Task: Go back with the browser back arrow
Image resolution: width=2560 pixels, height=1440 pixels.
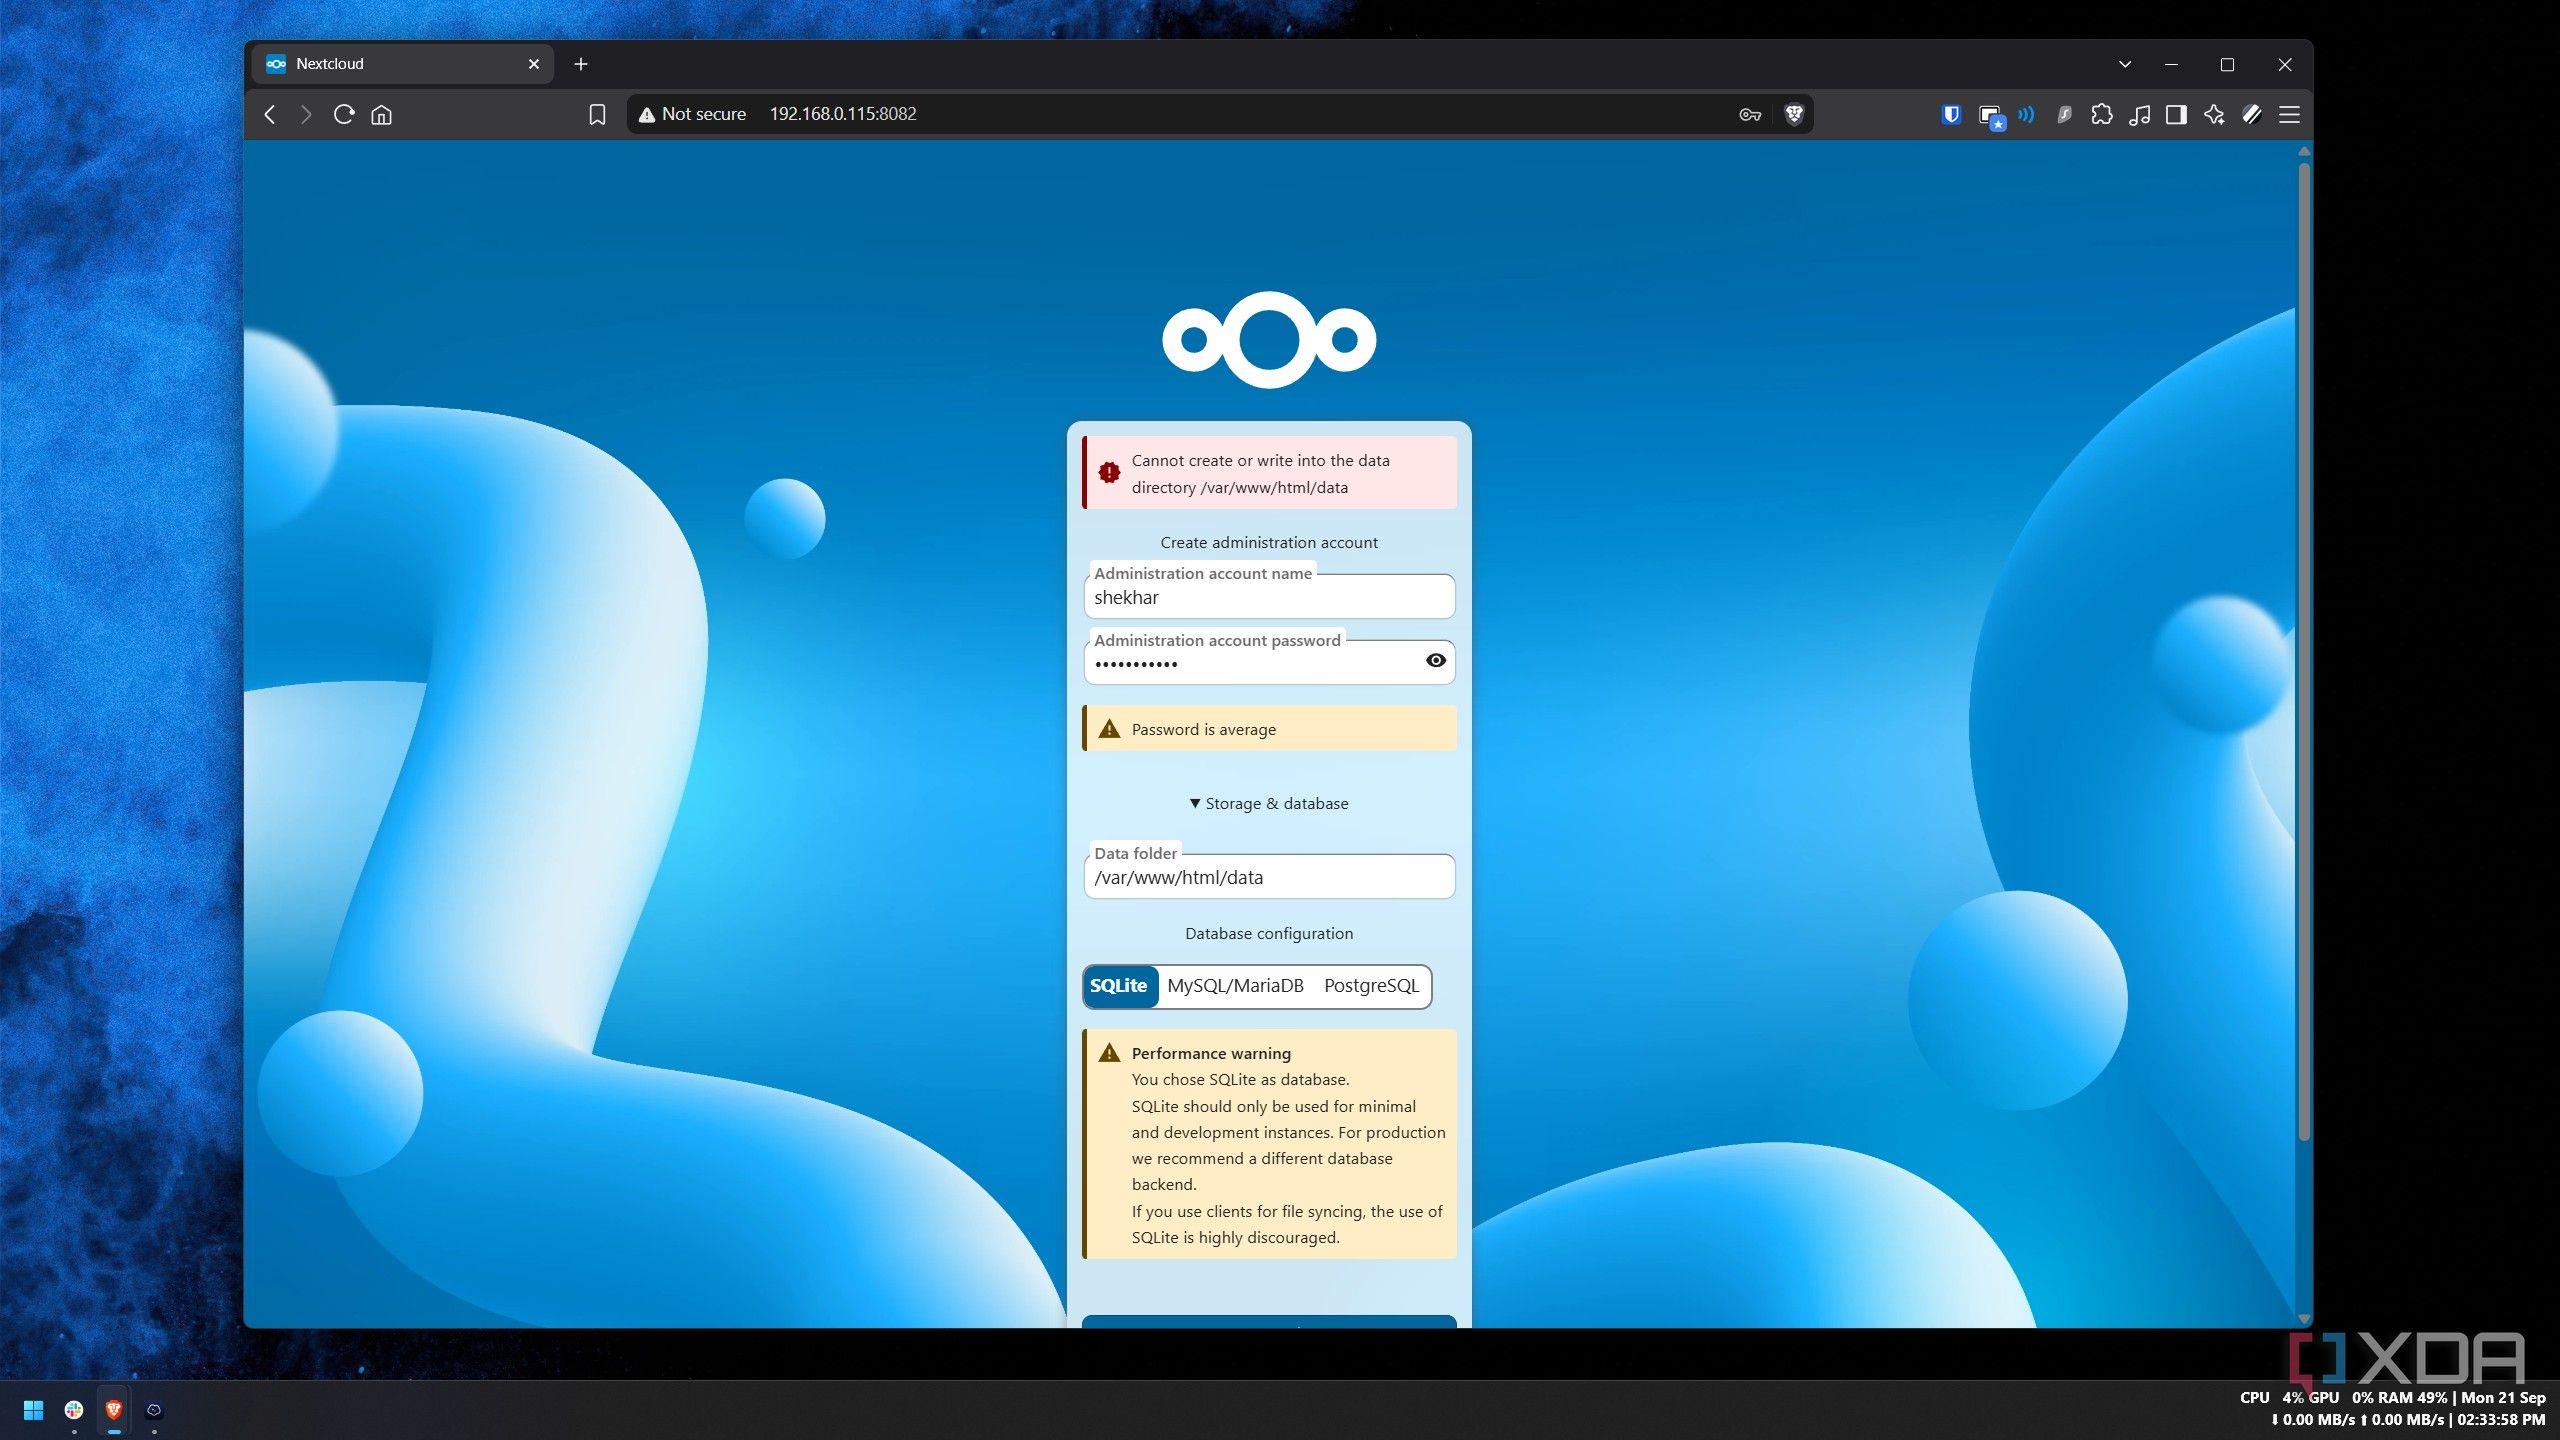Action: tap(269, 114)
